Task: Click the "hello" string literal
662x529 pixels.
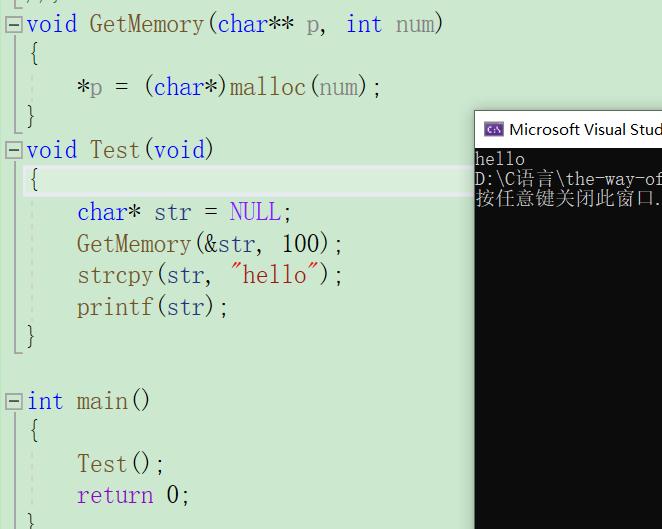Action: click(274, 275)
